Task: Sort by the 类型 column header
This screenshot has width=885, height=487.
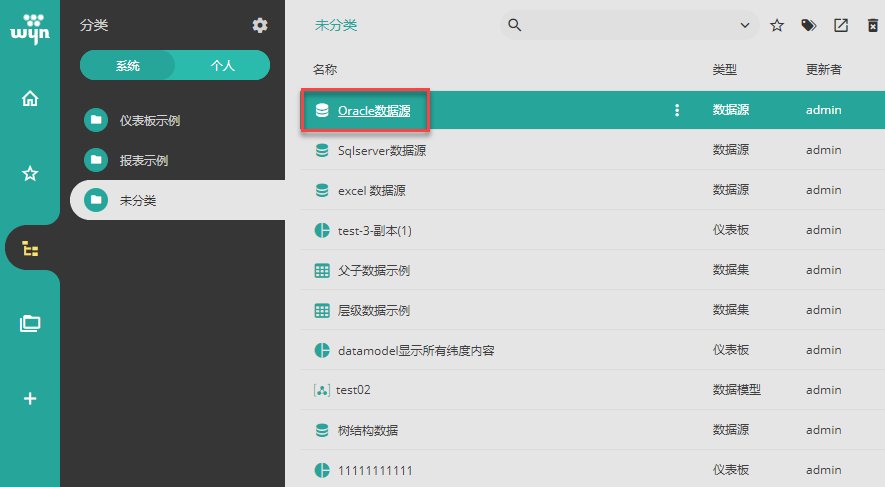Action: point(725,69)
